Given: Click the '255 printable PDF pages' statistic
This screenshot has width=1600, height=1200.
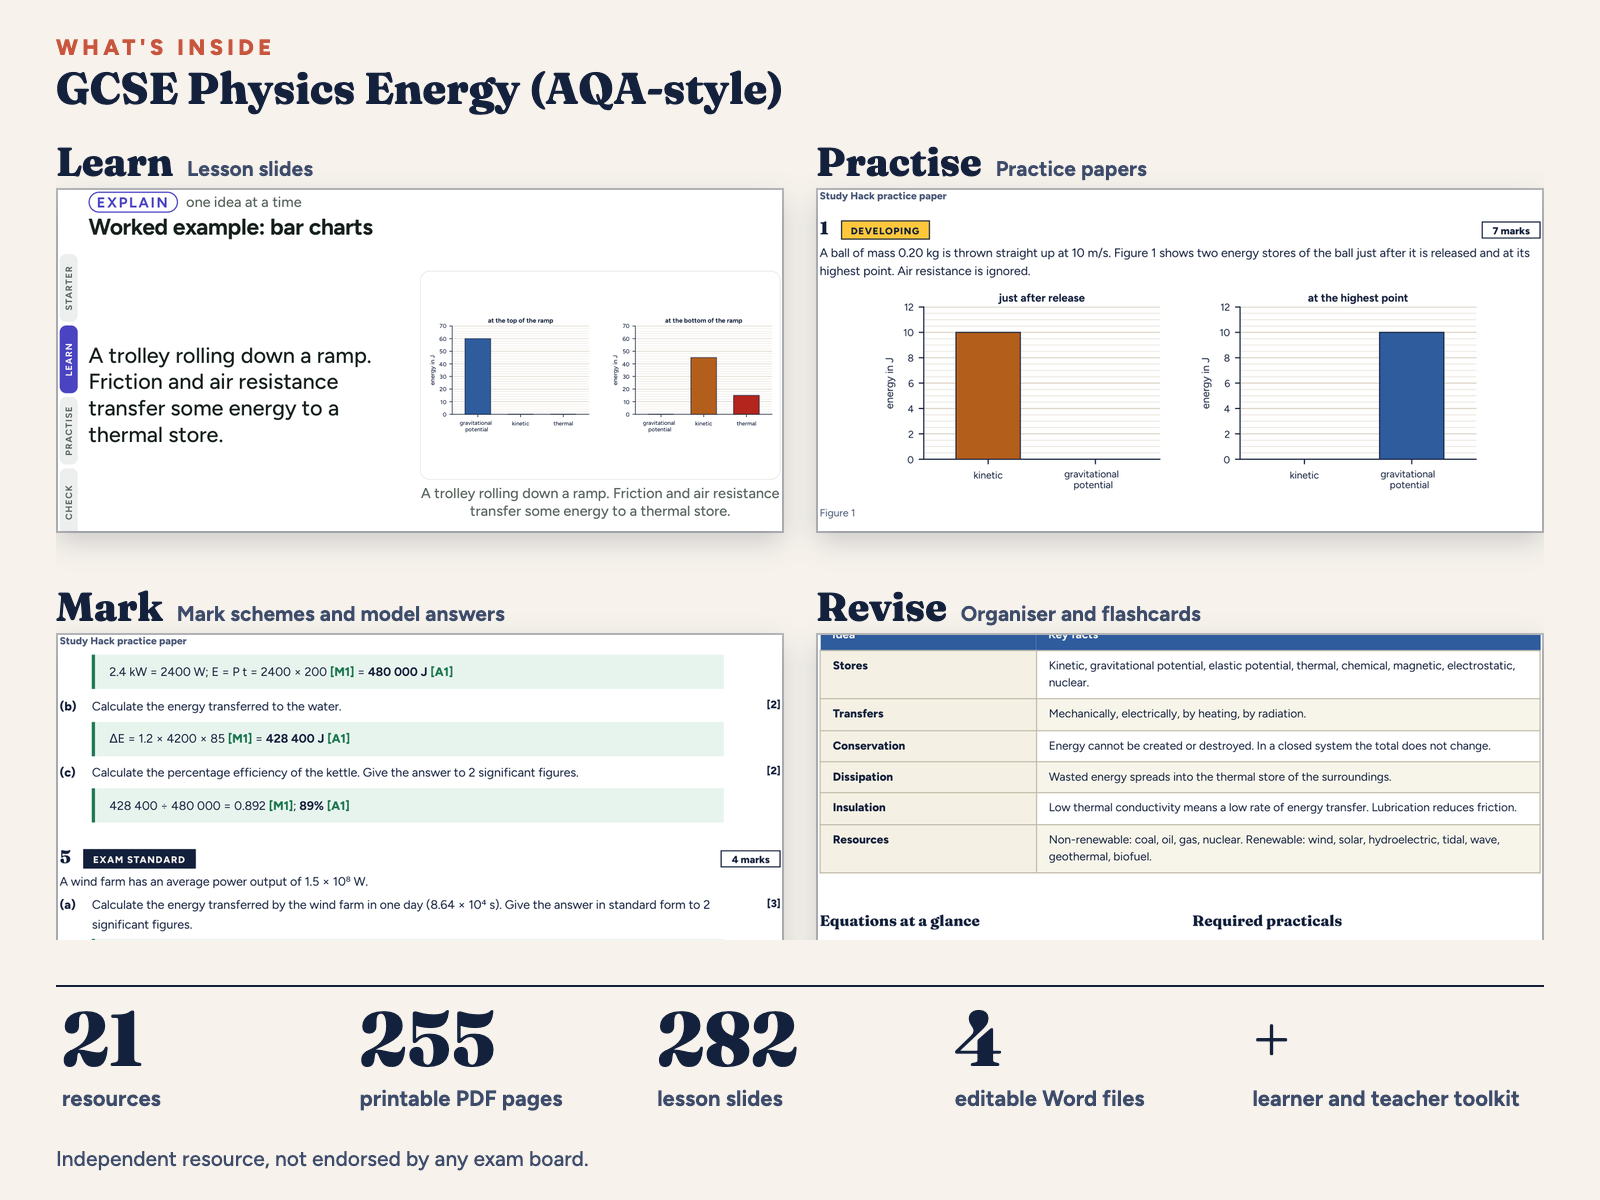Looking at the screenshot, I should click(461, 1060).
